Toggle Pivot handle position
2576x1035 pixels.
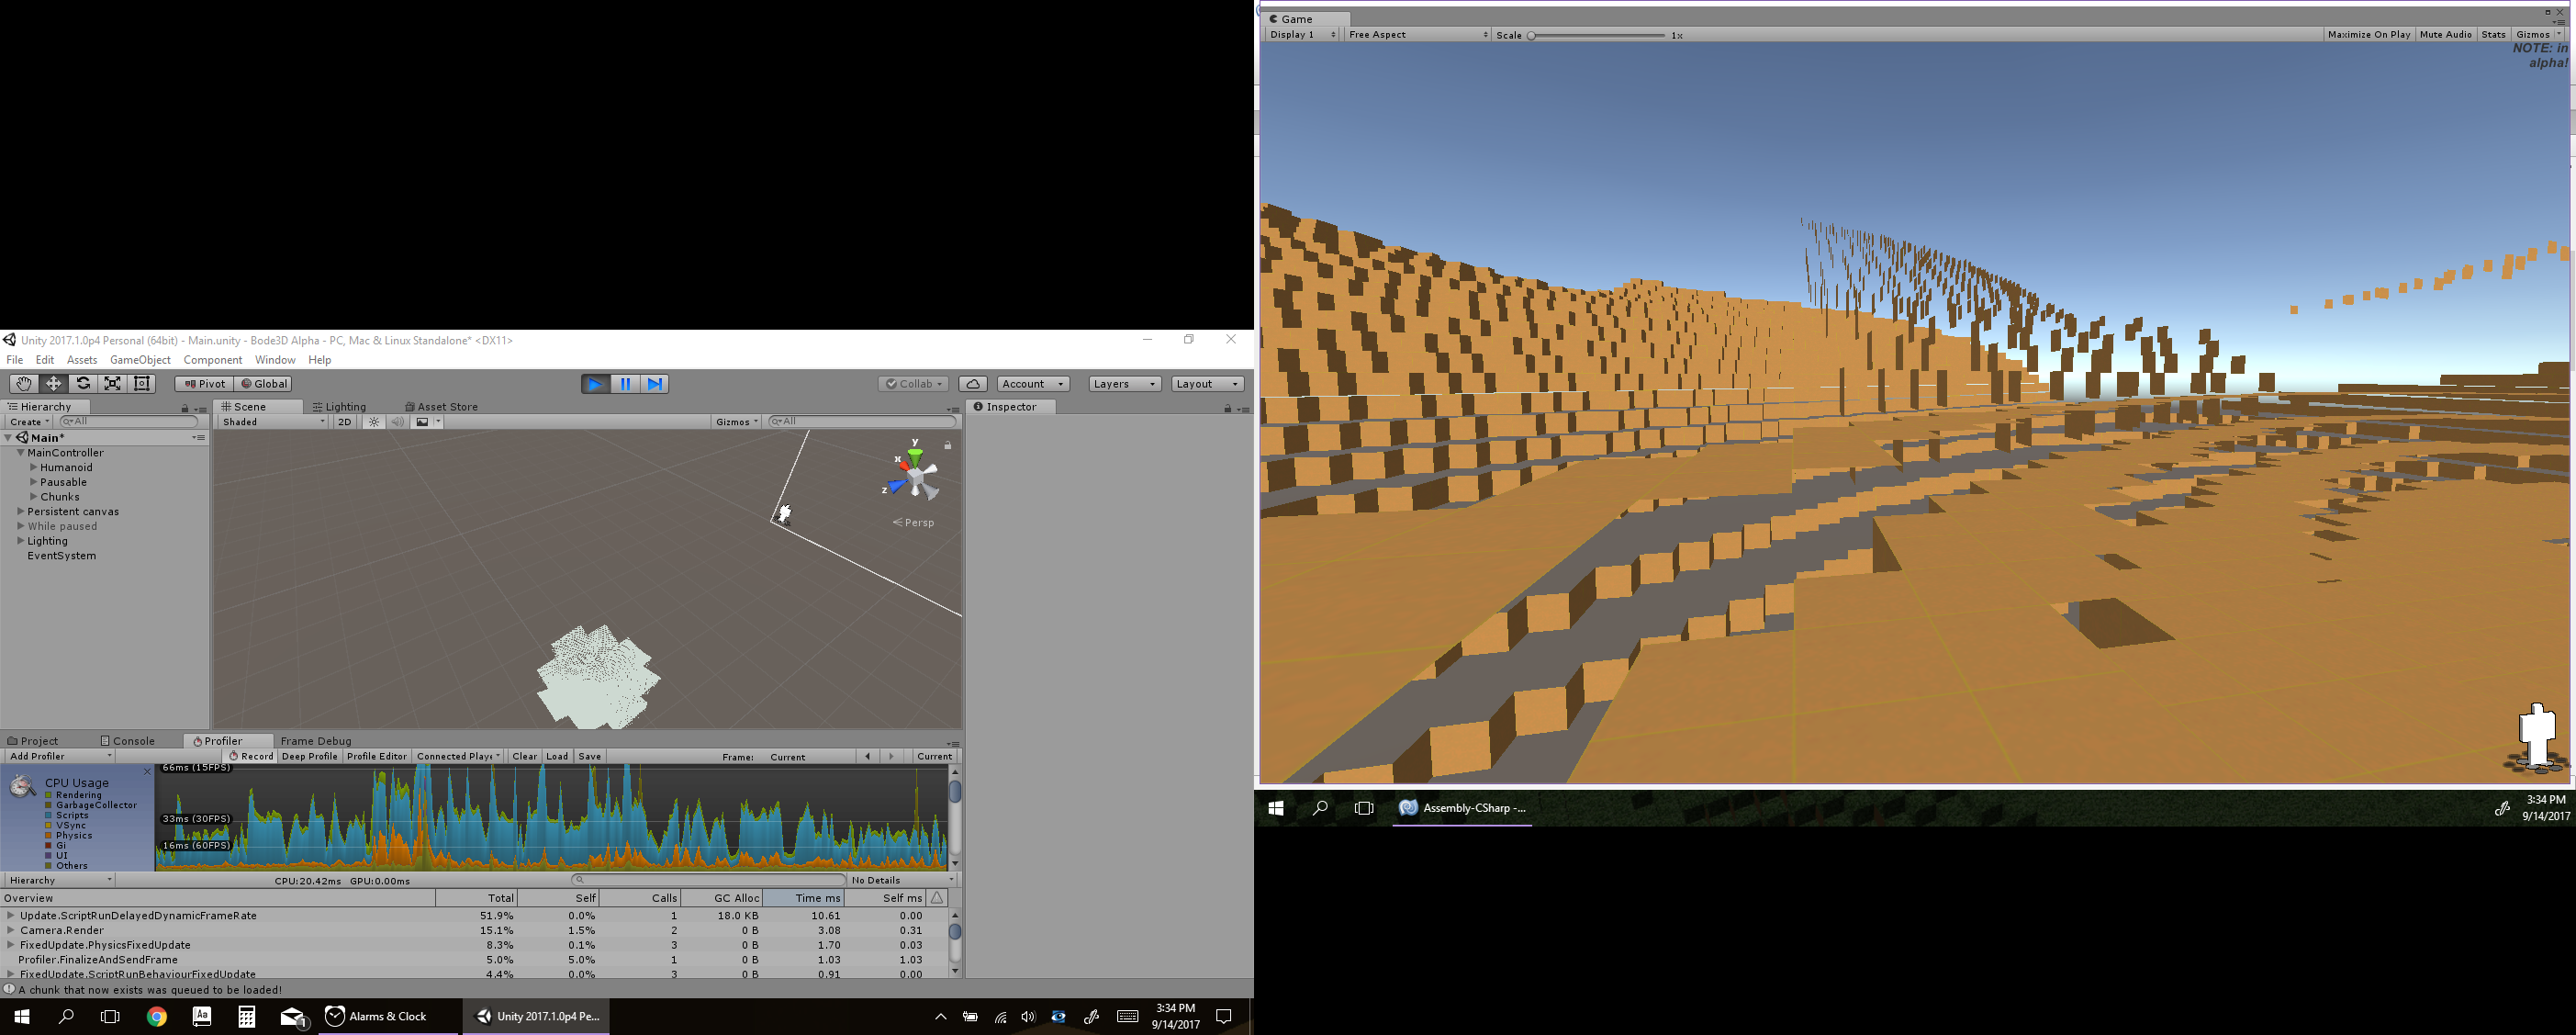[205, 384]
